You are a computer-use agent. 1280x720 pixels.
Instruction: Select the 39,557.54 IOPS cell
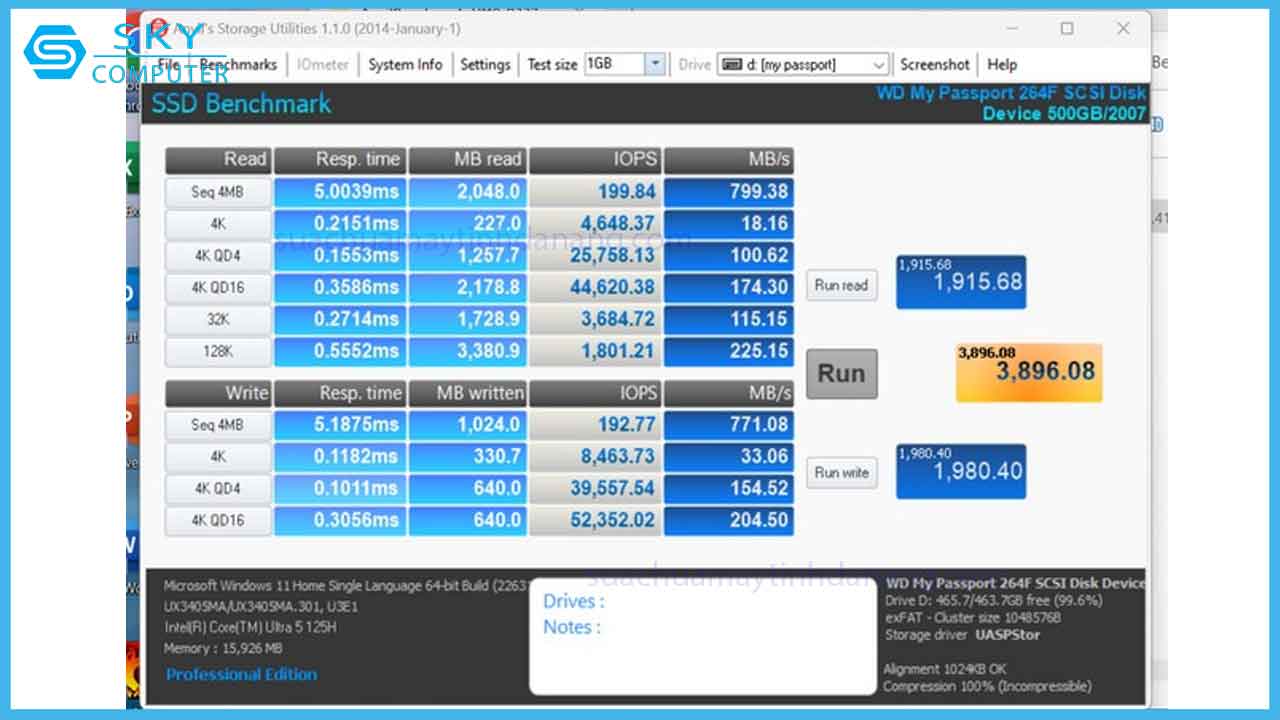596,488
